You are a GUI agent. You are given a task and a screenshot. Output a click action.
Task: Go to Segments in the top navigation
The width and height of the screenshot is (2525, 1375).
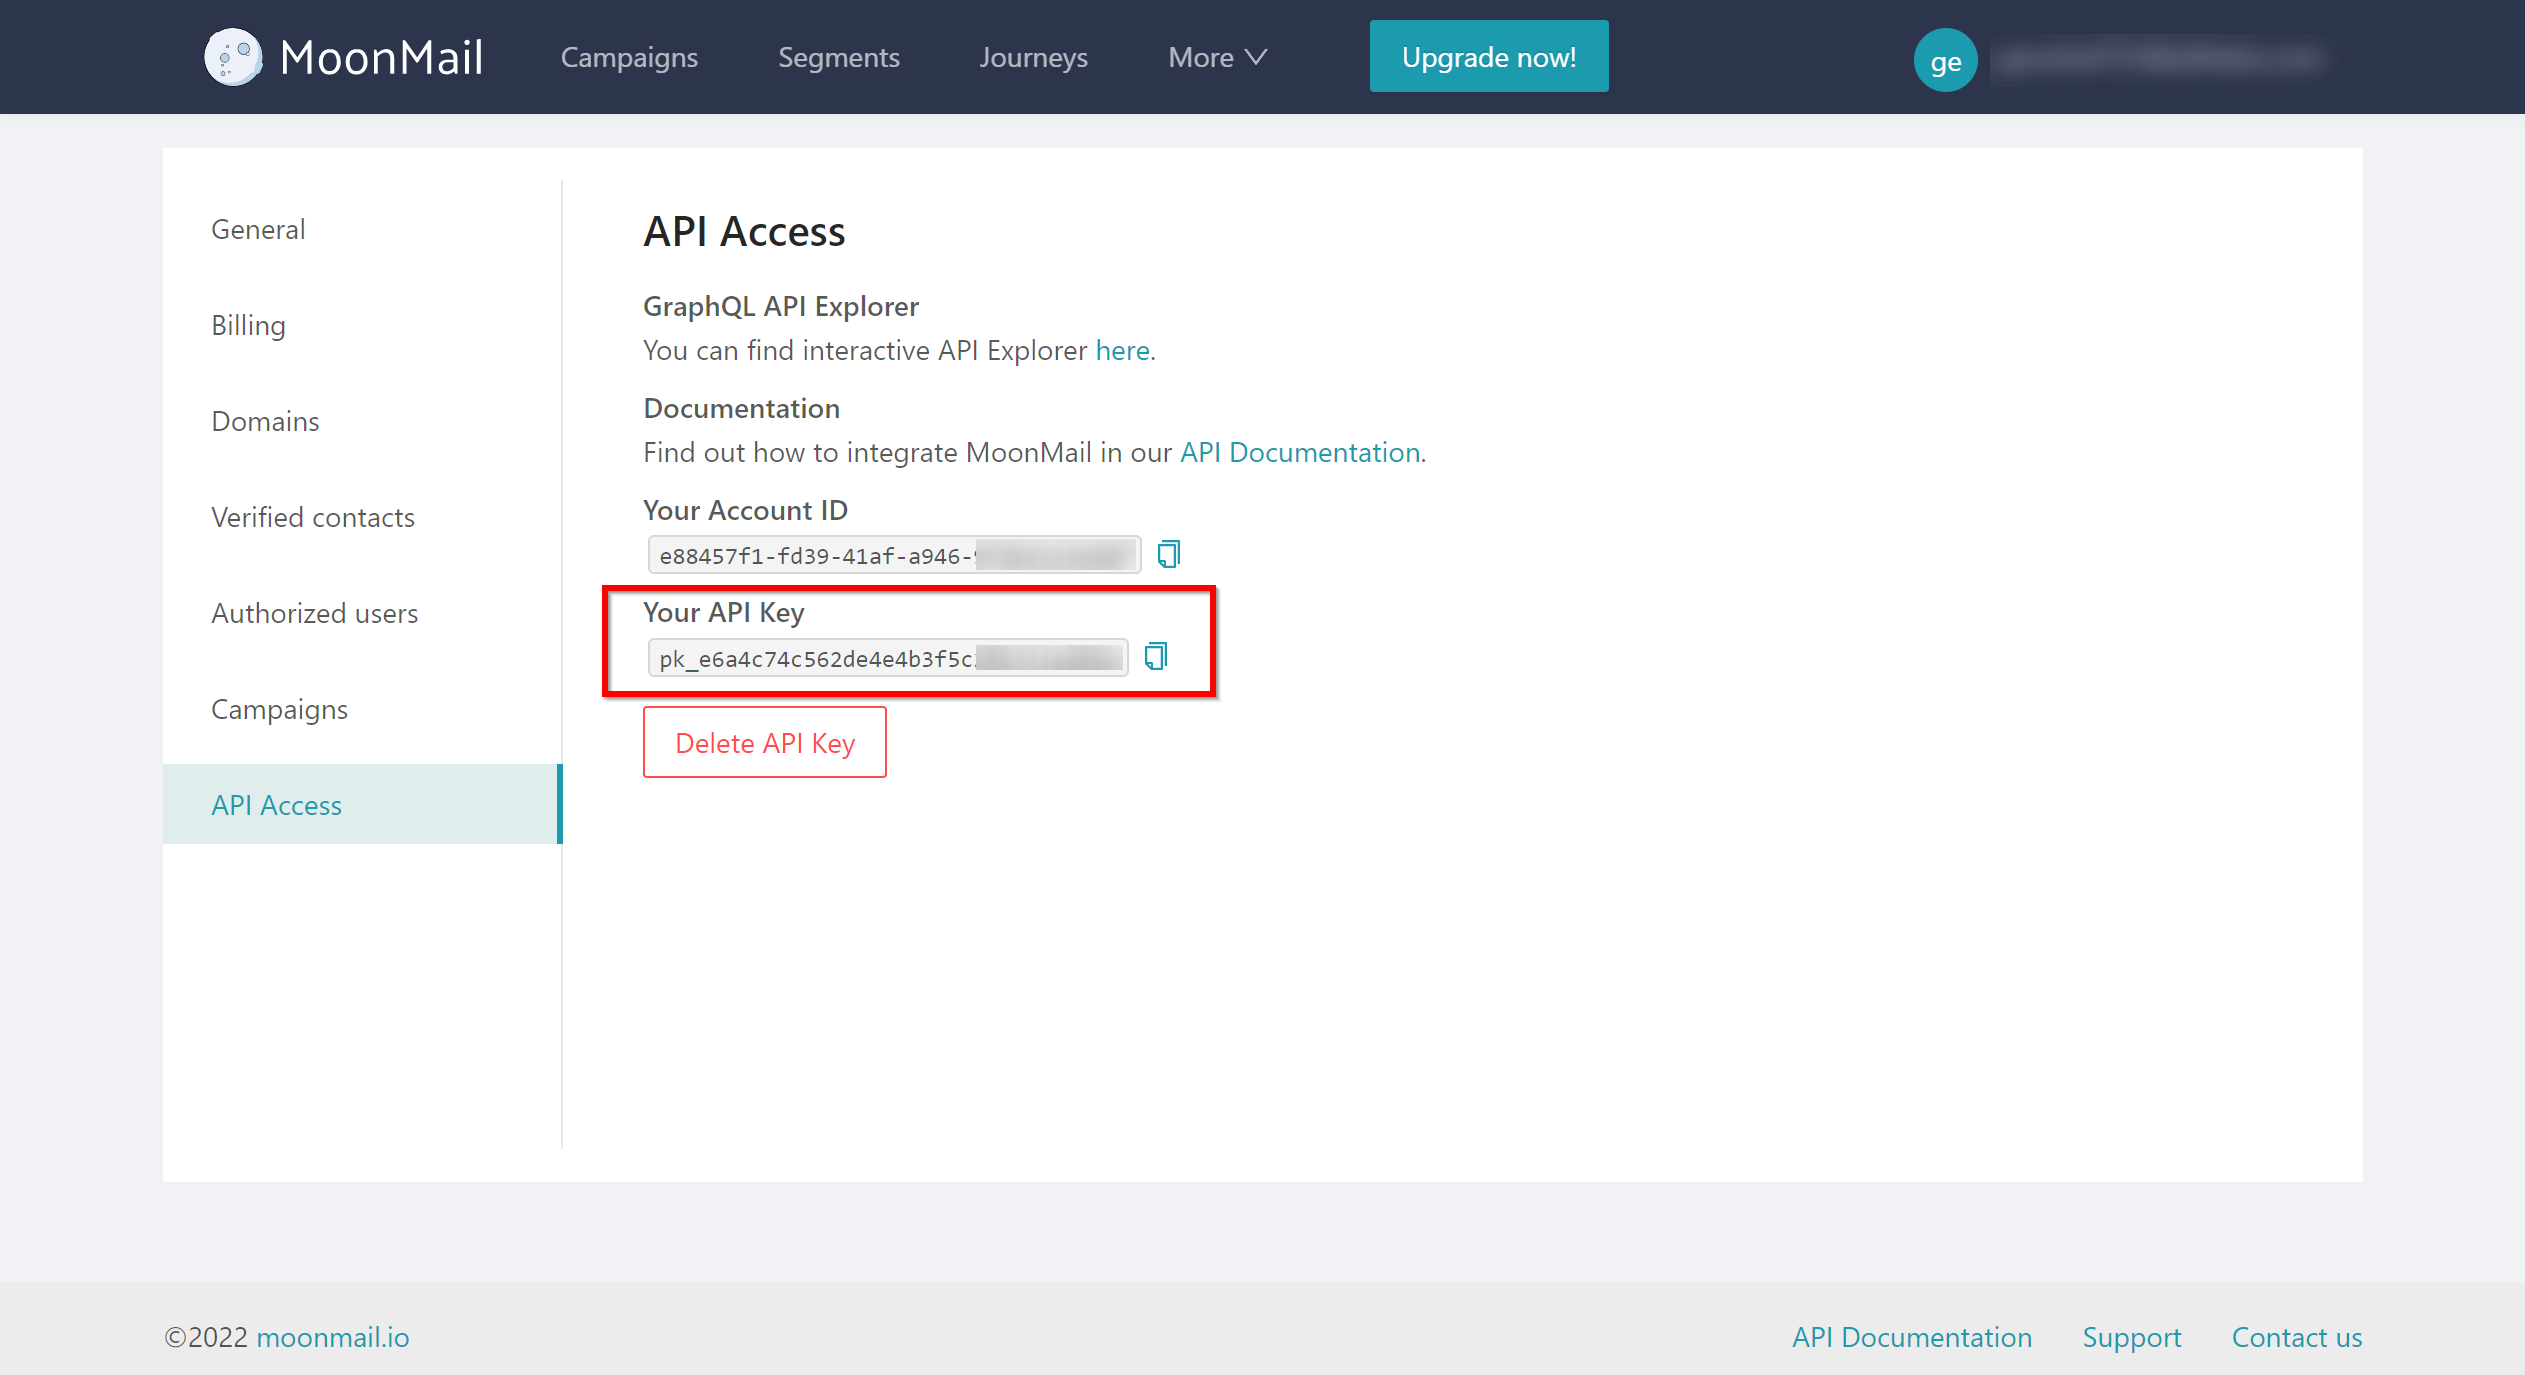[x=839, y=57]
